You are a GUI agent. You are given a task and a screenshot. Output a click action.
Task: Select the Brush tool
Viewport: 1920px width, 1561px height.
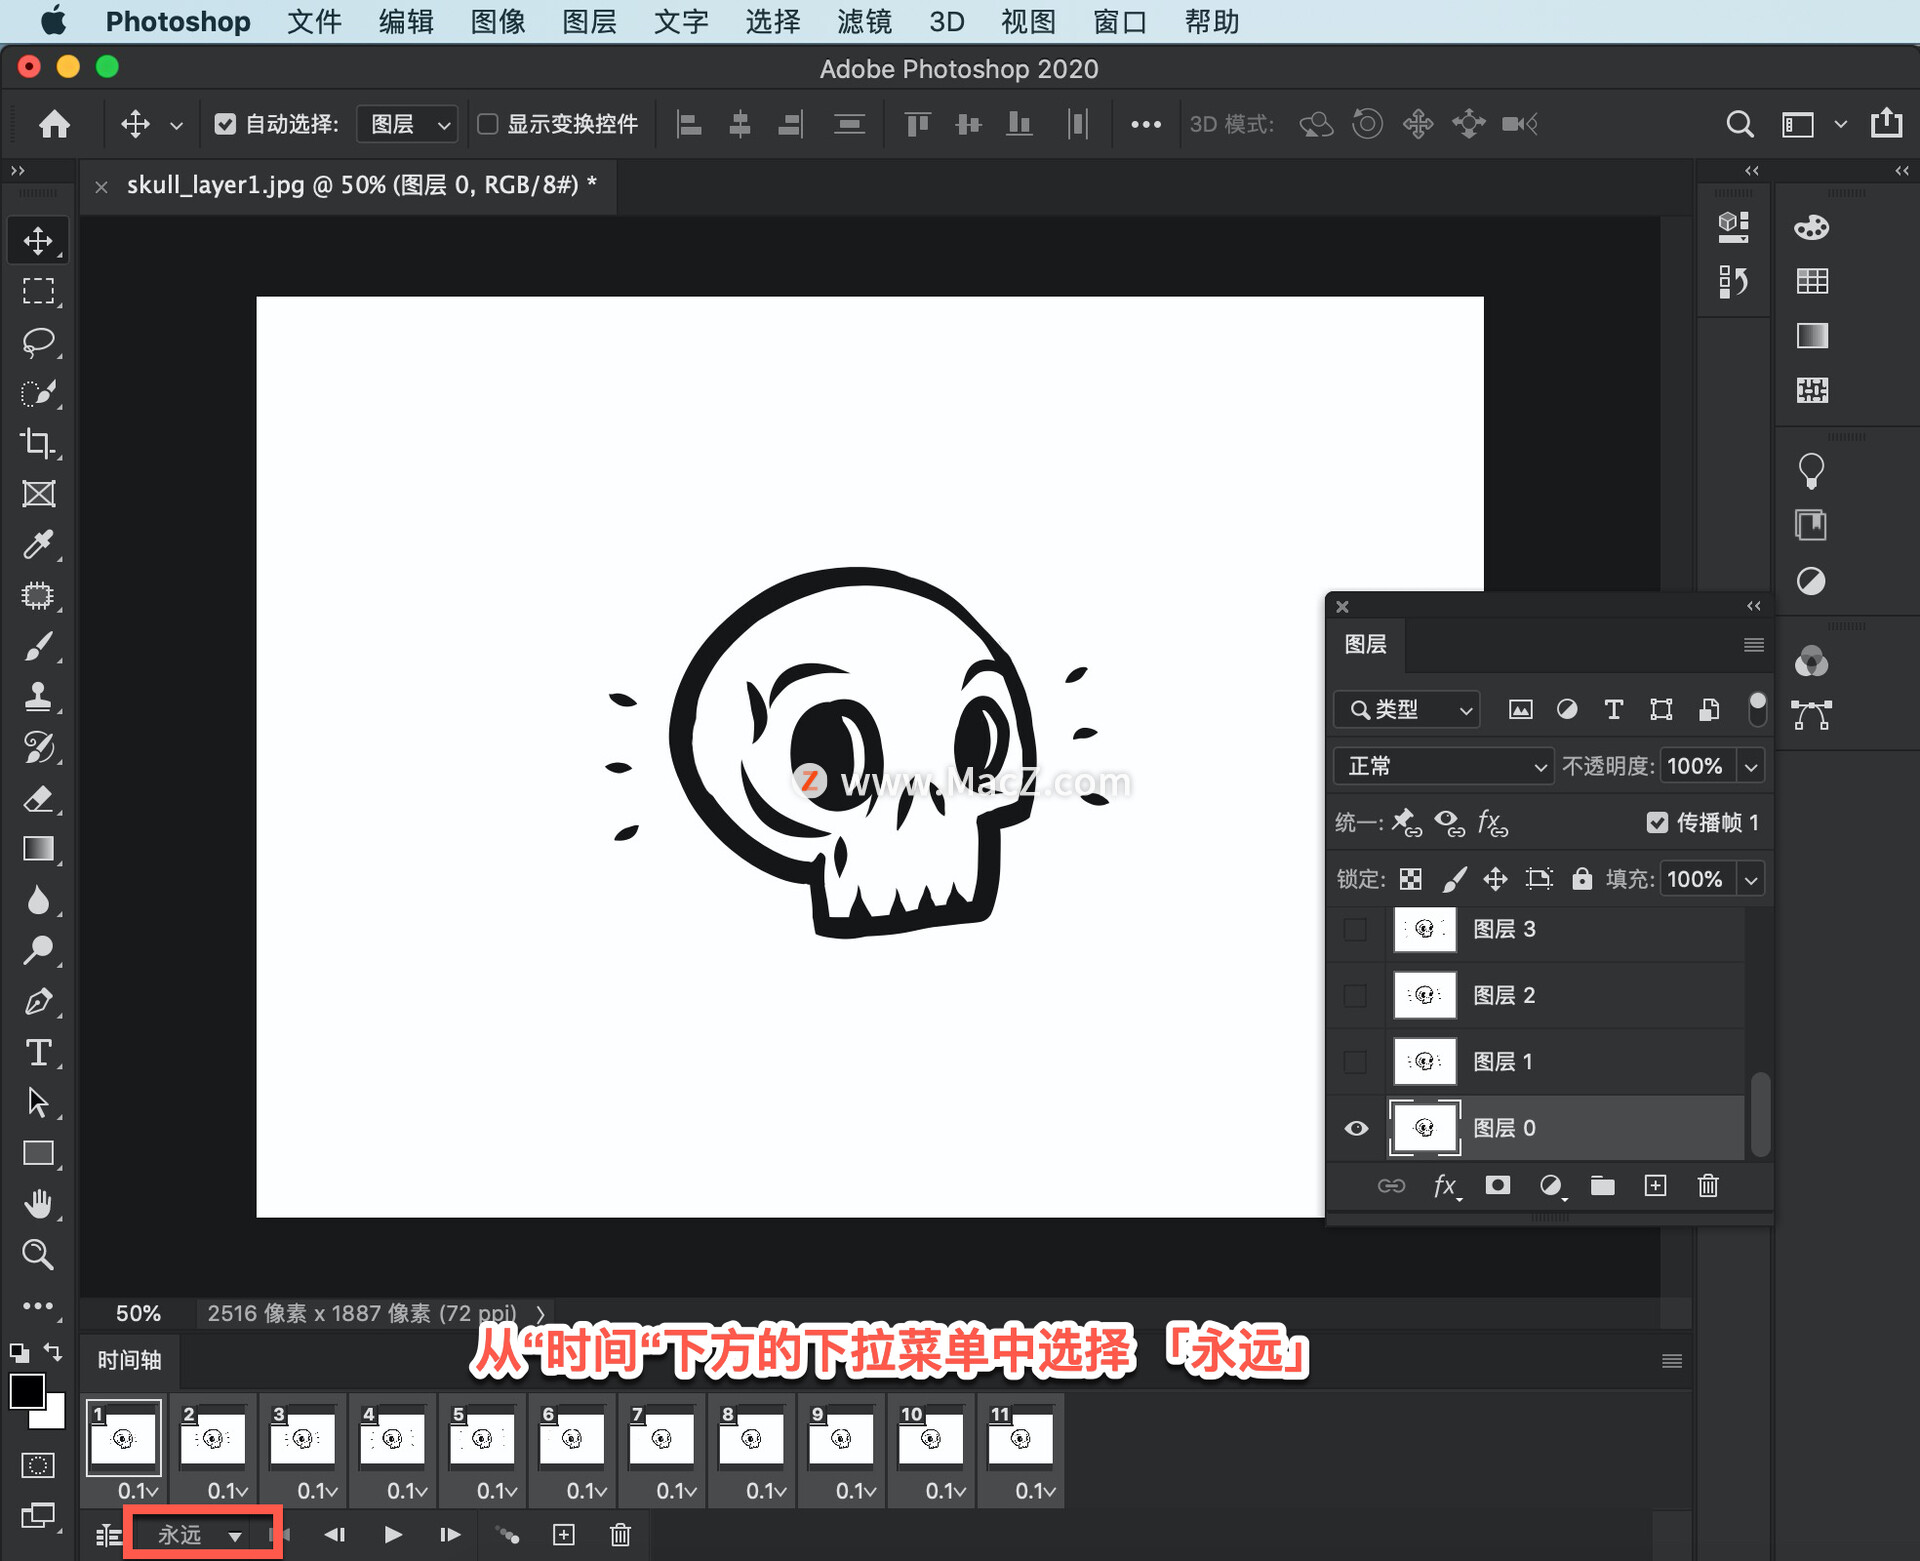(x=38, y=647)
